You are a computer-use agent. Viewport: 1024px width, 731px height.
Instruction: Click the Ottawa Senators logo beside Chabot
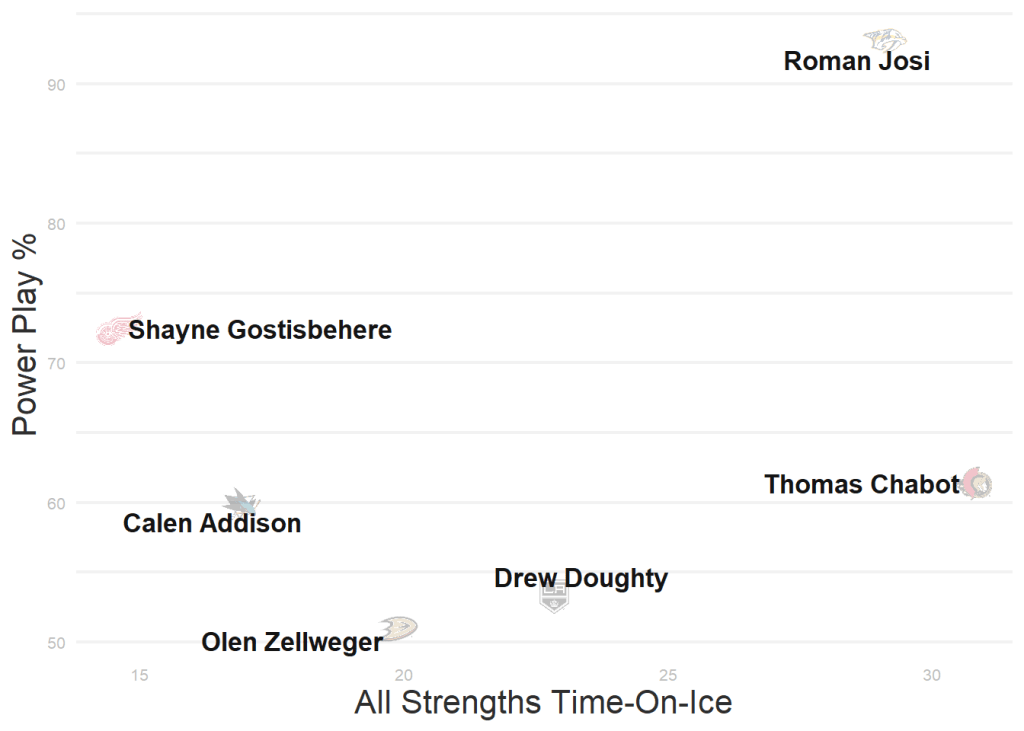tap(977, 484)
